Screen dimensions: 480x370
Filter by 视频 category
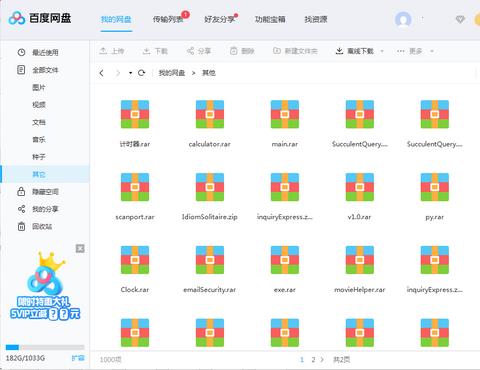[x=39, y=105]
